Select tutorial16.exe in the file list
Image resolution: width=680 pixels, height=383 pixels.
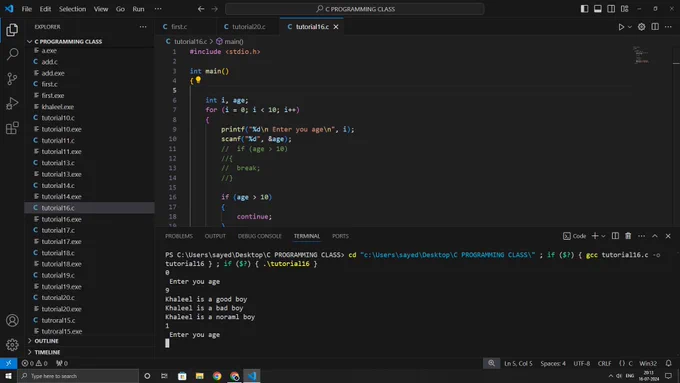(62, 219)
